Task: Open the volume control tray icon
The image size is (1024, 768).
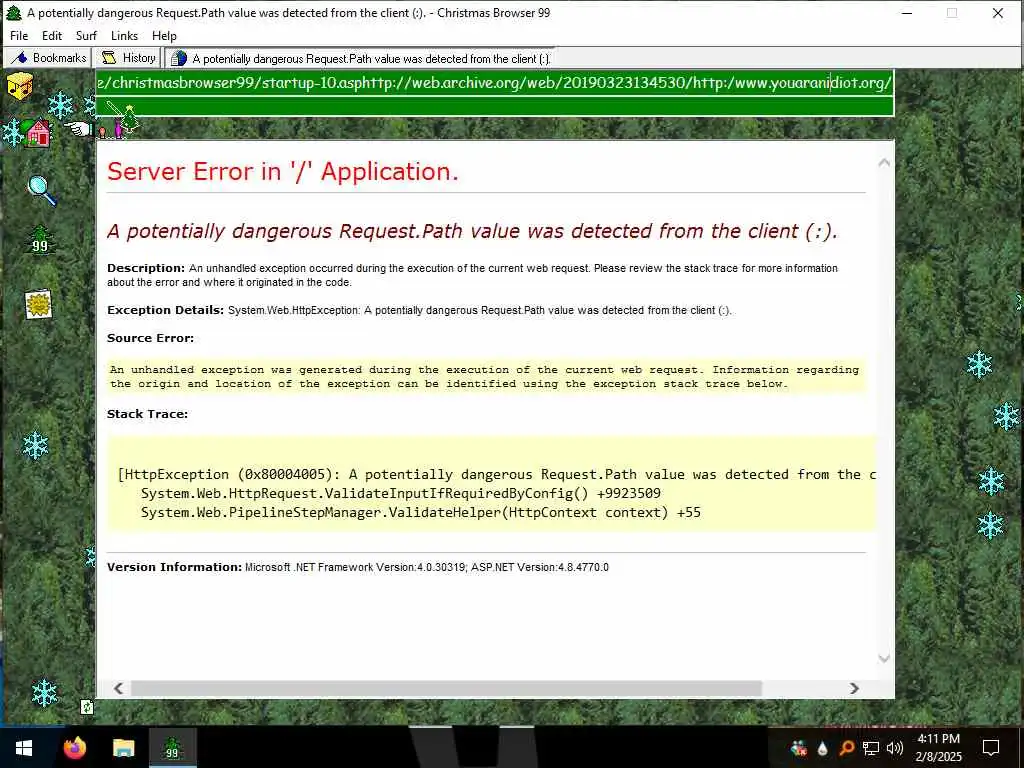Action: coord(895,748)
